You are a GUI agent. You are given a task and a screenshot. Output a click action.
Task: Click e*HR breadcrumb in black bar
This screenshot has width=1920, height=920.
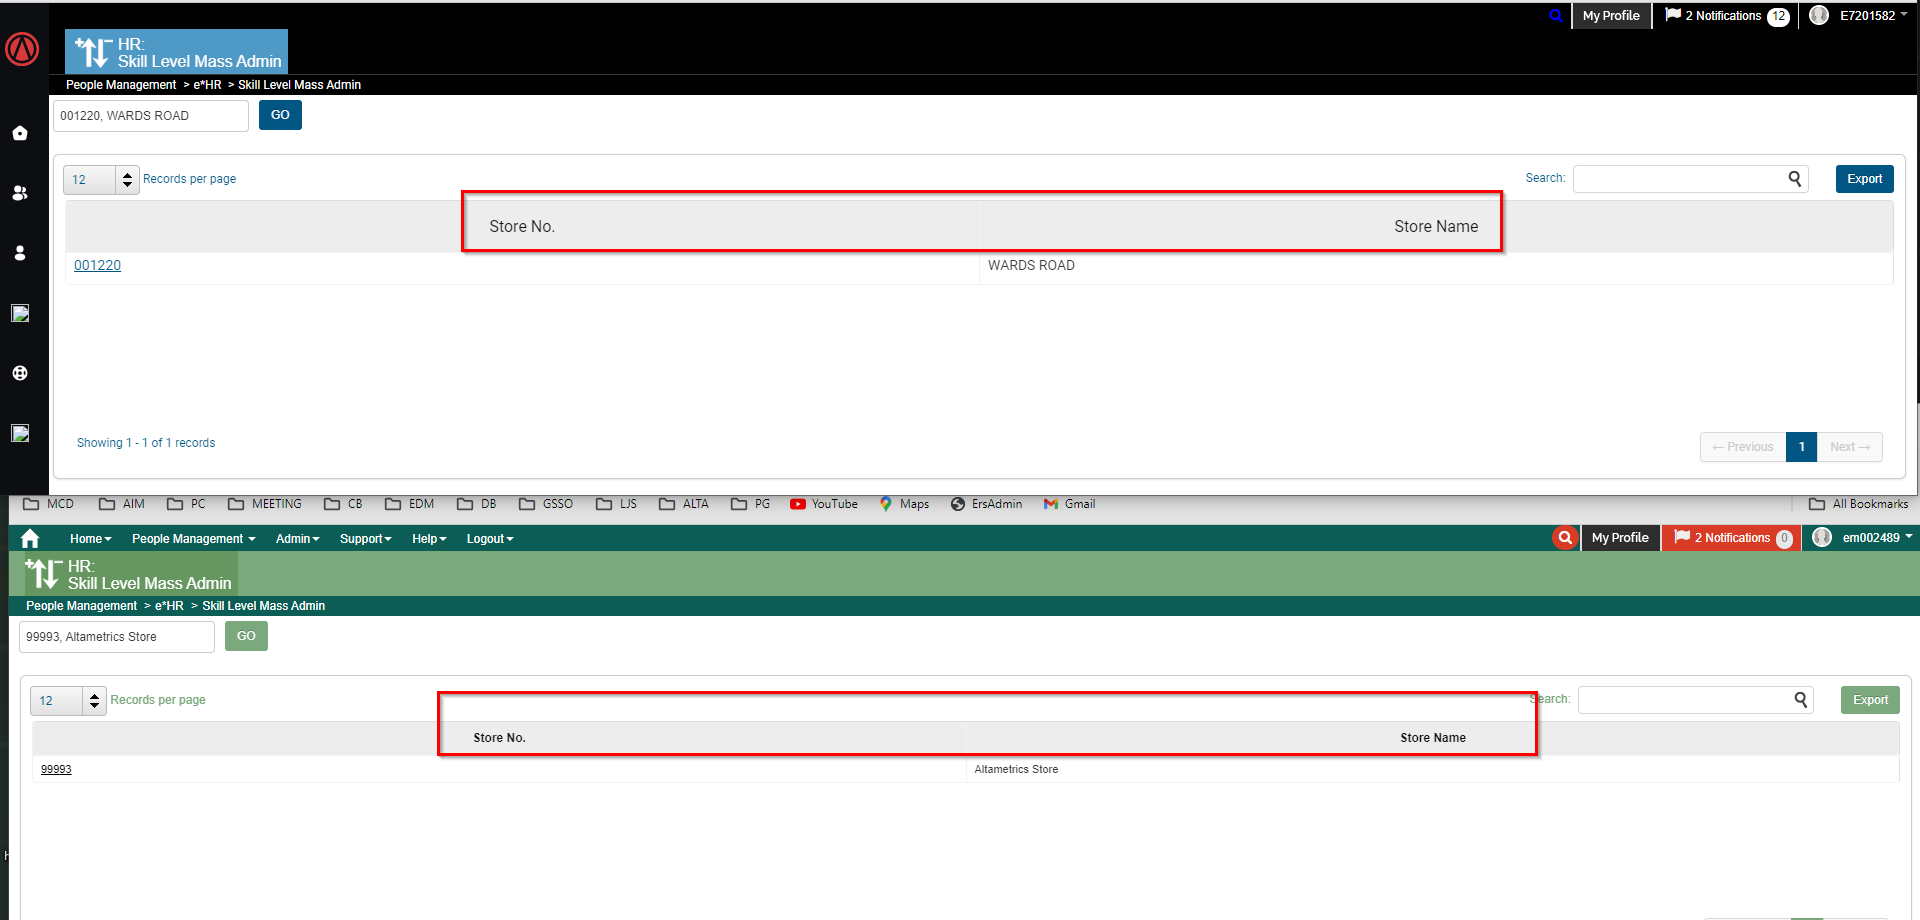coord(207,85)
